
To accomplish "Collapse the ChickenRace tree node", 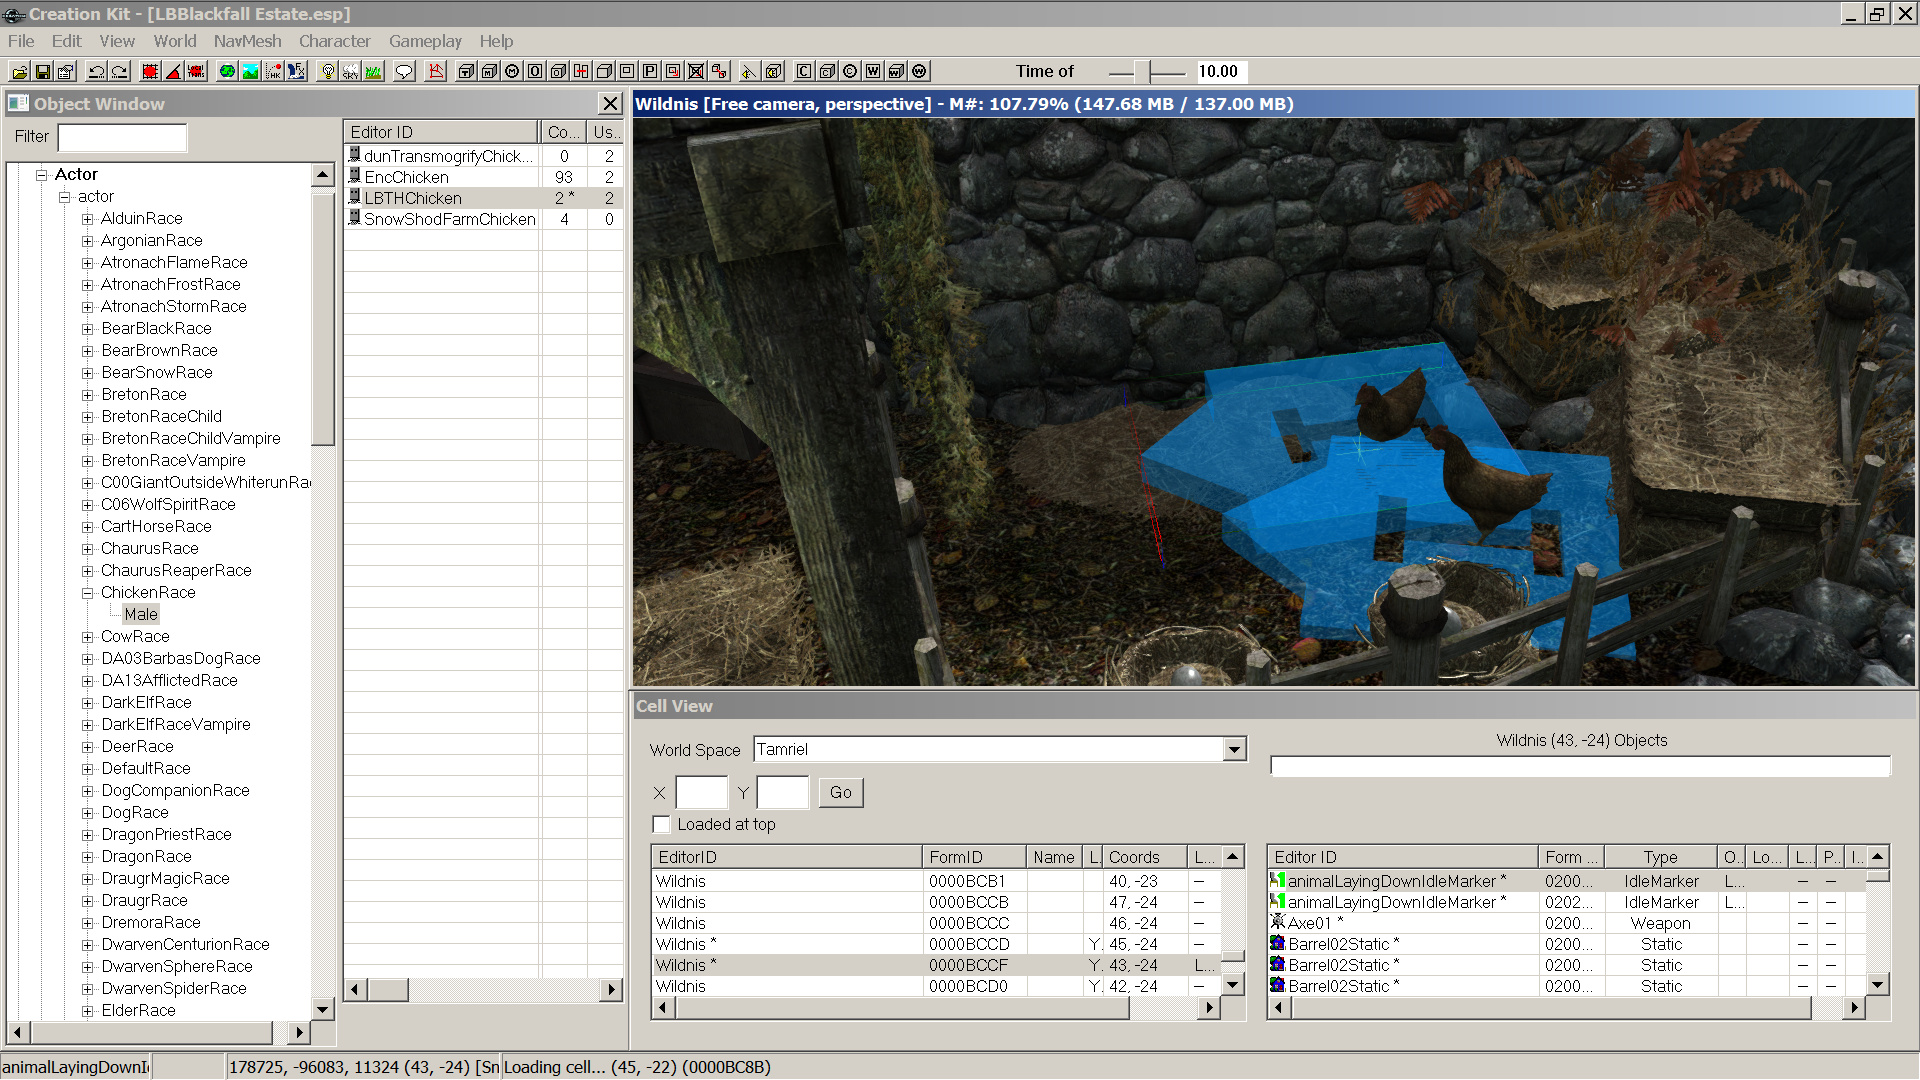I will pos(88,593).
